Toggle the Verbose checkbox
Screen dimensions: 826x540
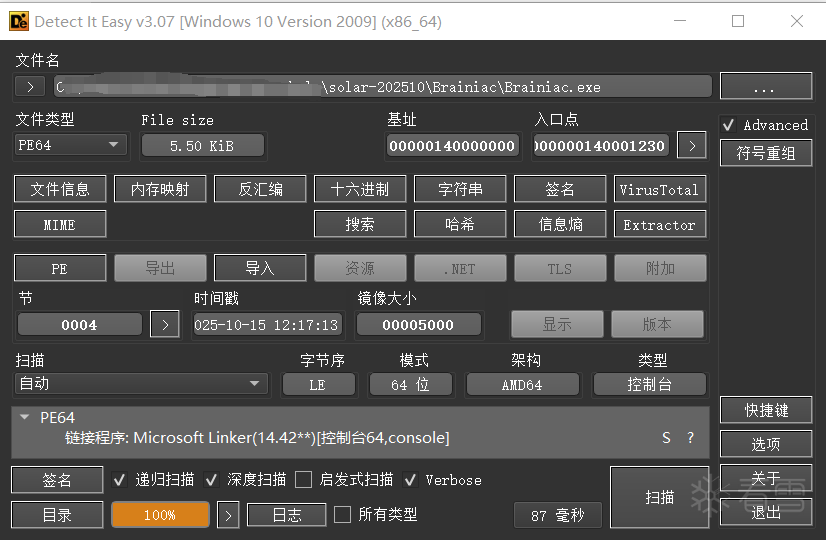(410, 480)
